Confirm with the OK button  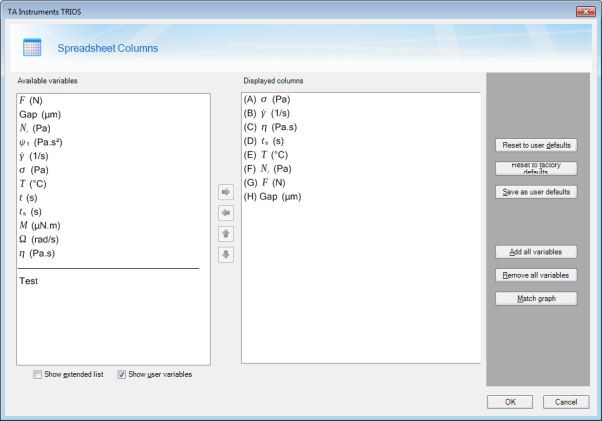[510, 402]
